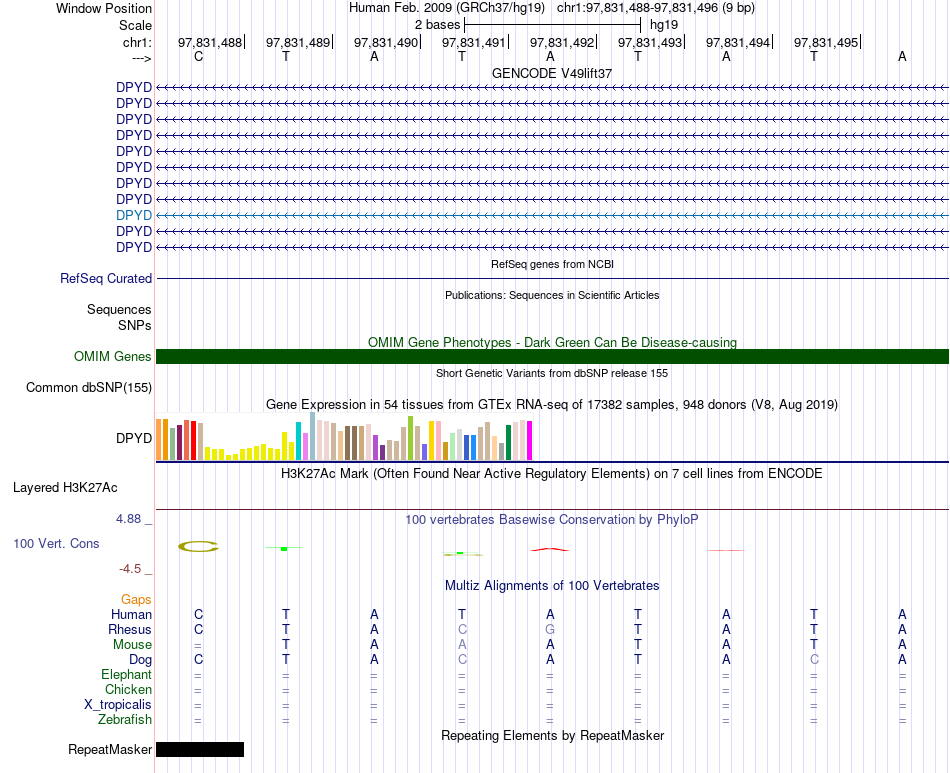Open the OMIM Genes track label
950x773 pixels.
coord(113,356)
